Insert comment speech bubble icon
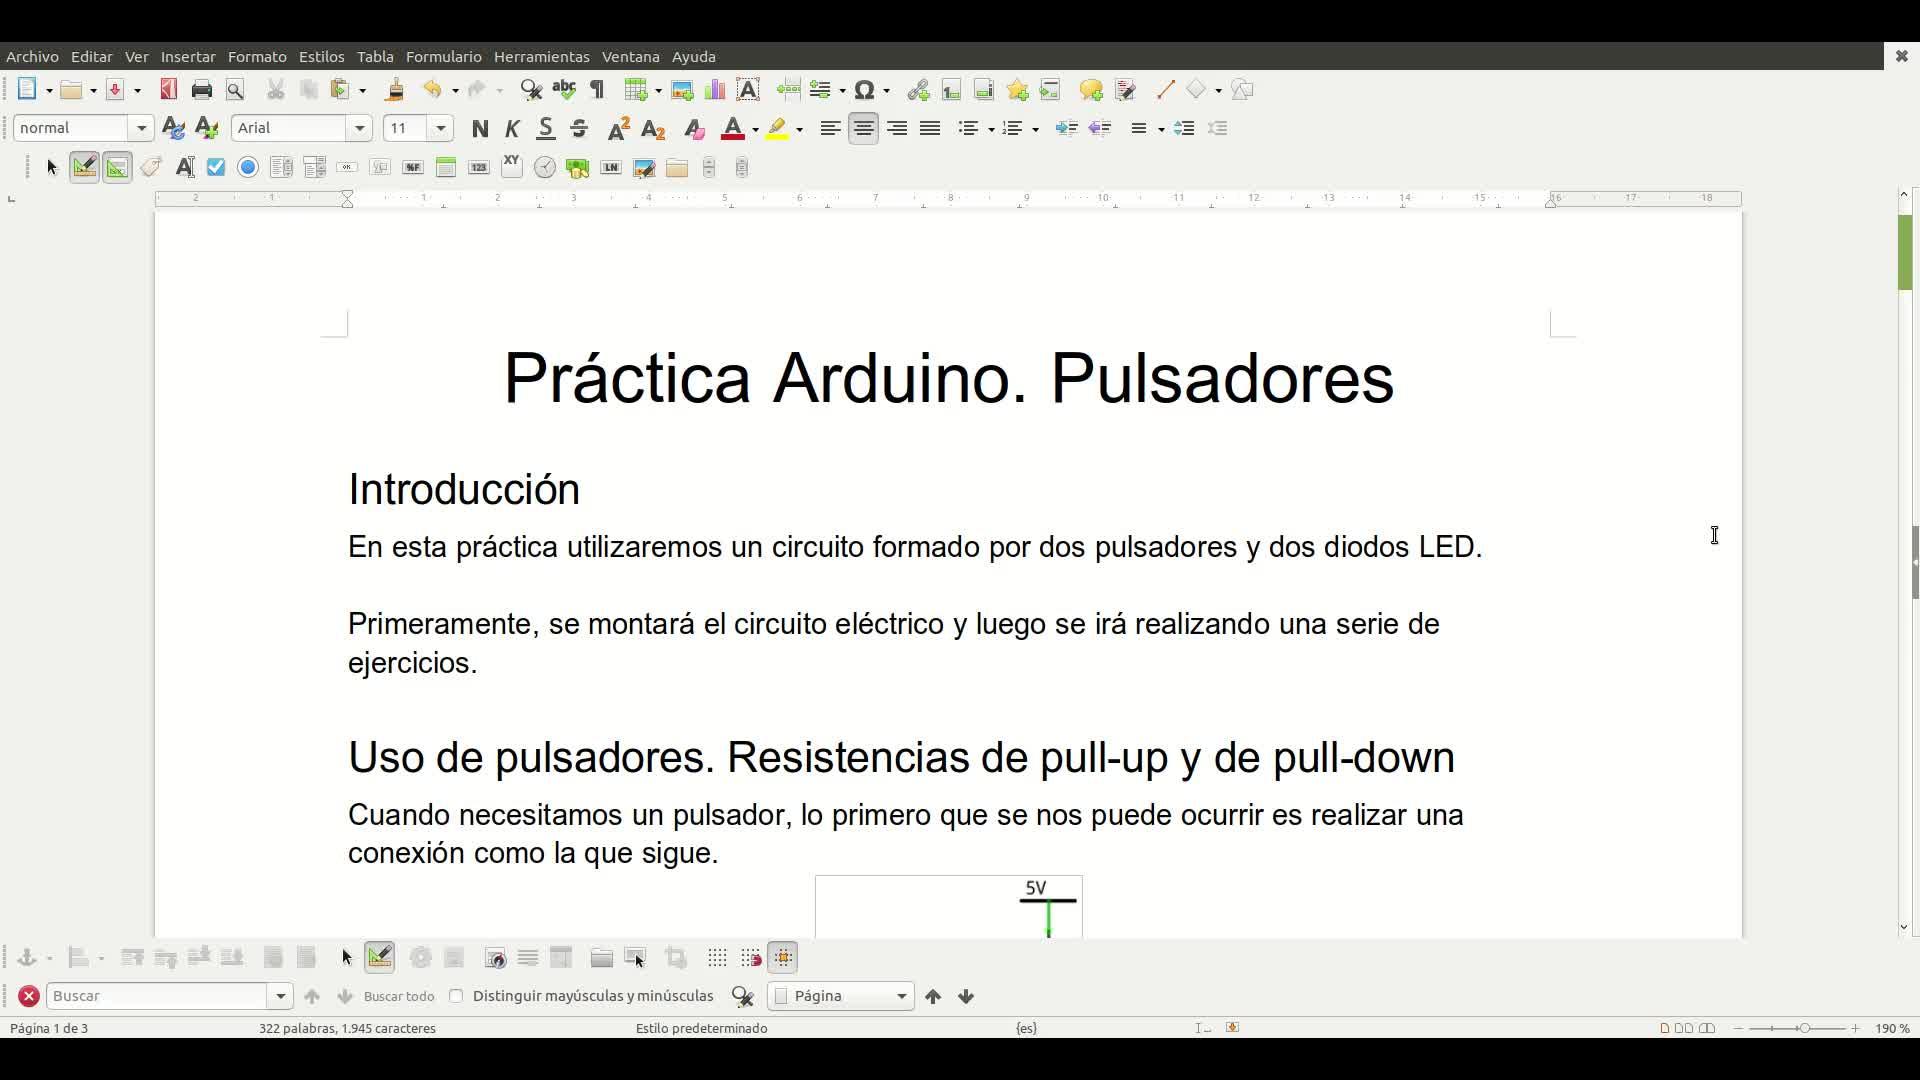Viewport: 1920px width, 1080px height. point(1091,90)
